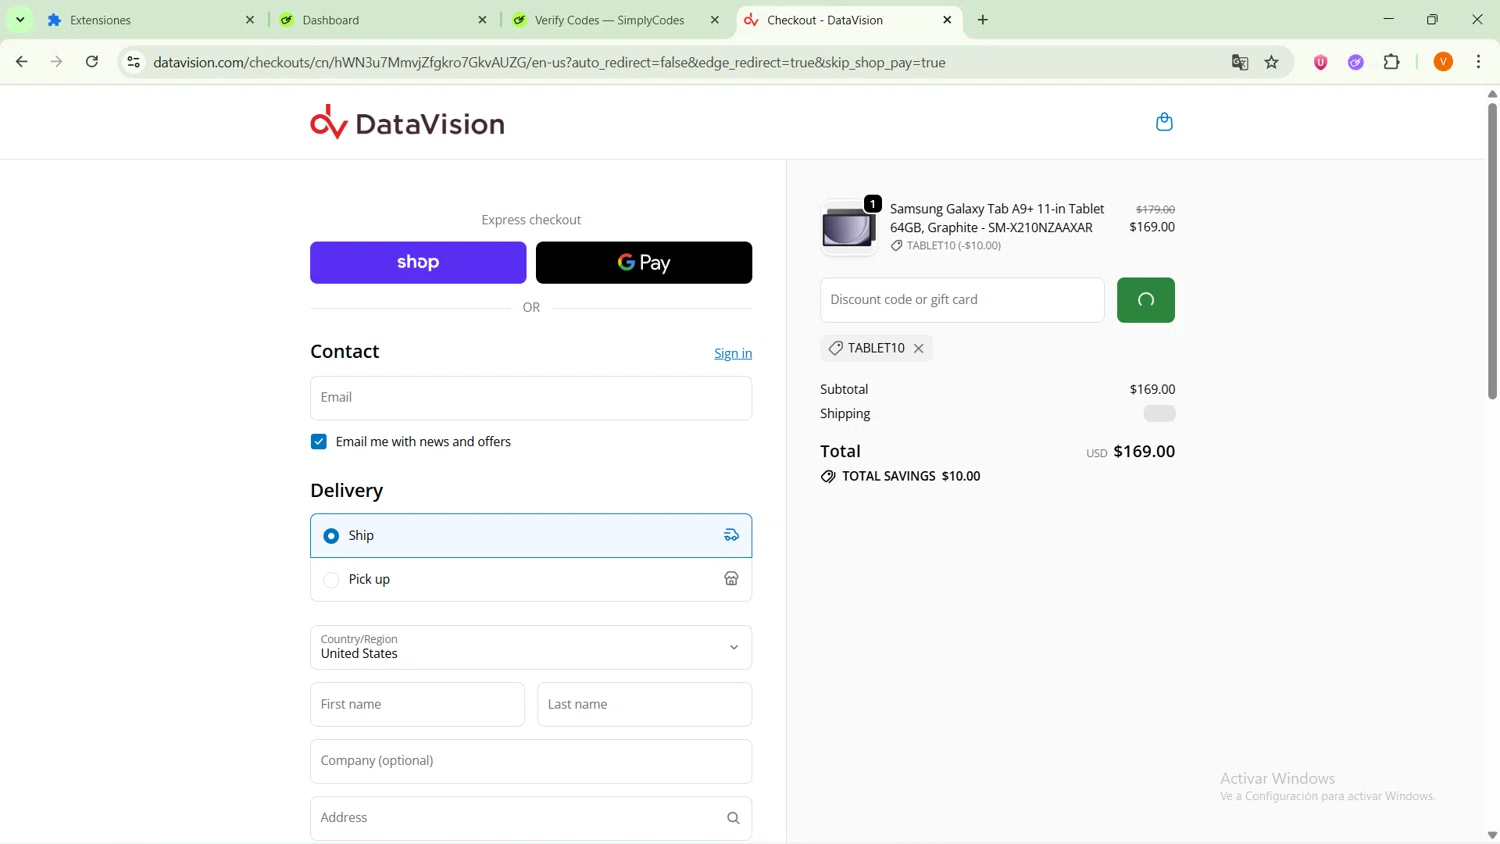Click the page vertical scrollbar
This screenshot has height=844, width=1500.
1492,250
